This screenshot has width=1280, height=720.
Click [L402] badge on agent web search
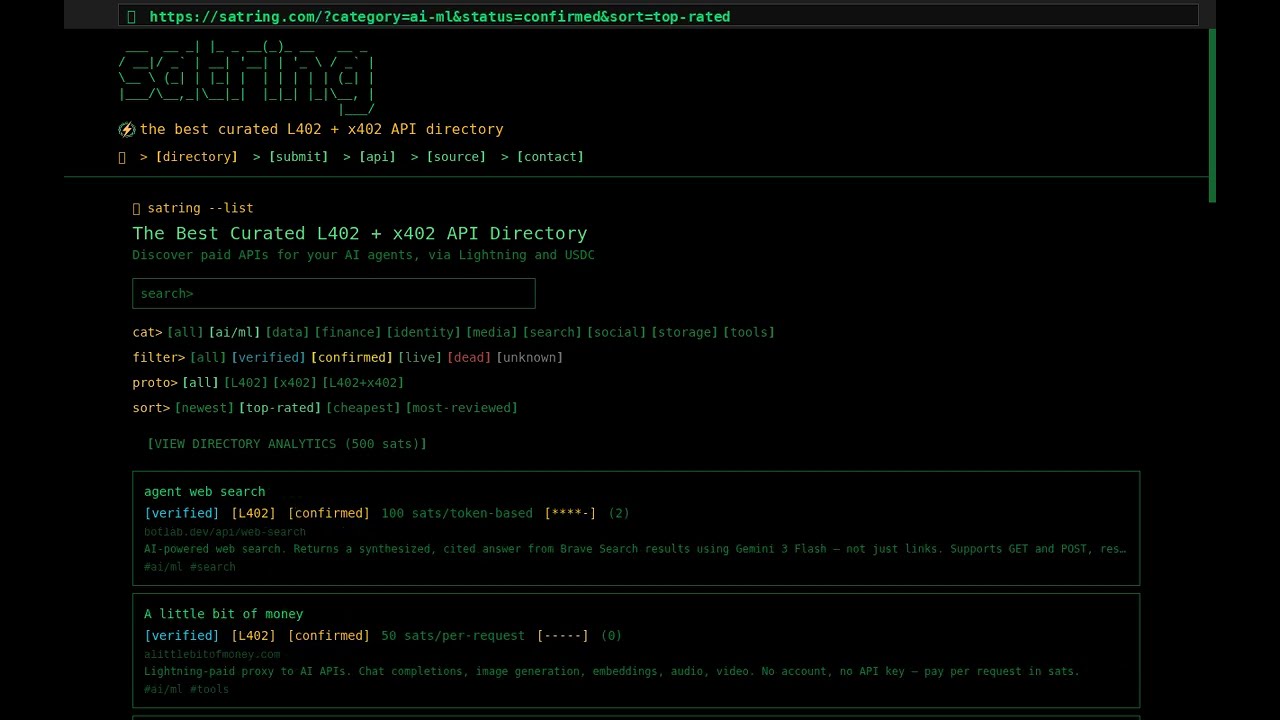pyautogui.click(x=253, y=513)
